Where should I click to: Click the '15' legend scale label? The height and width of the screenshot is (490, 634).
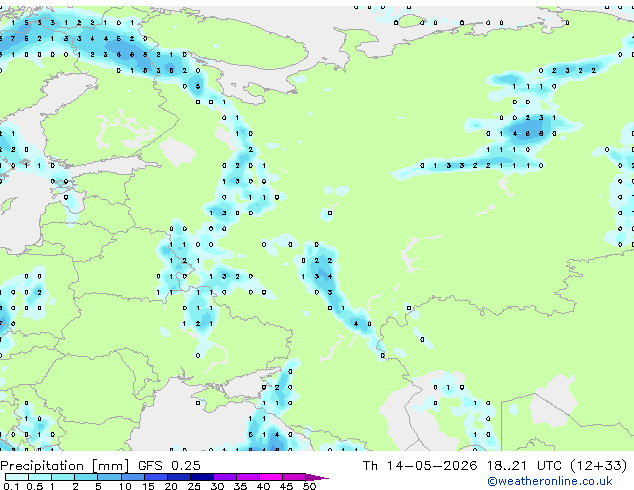(148, 486)
